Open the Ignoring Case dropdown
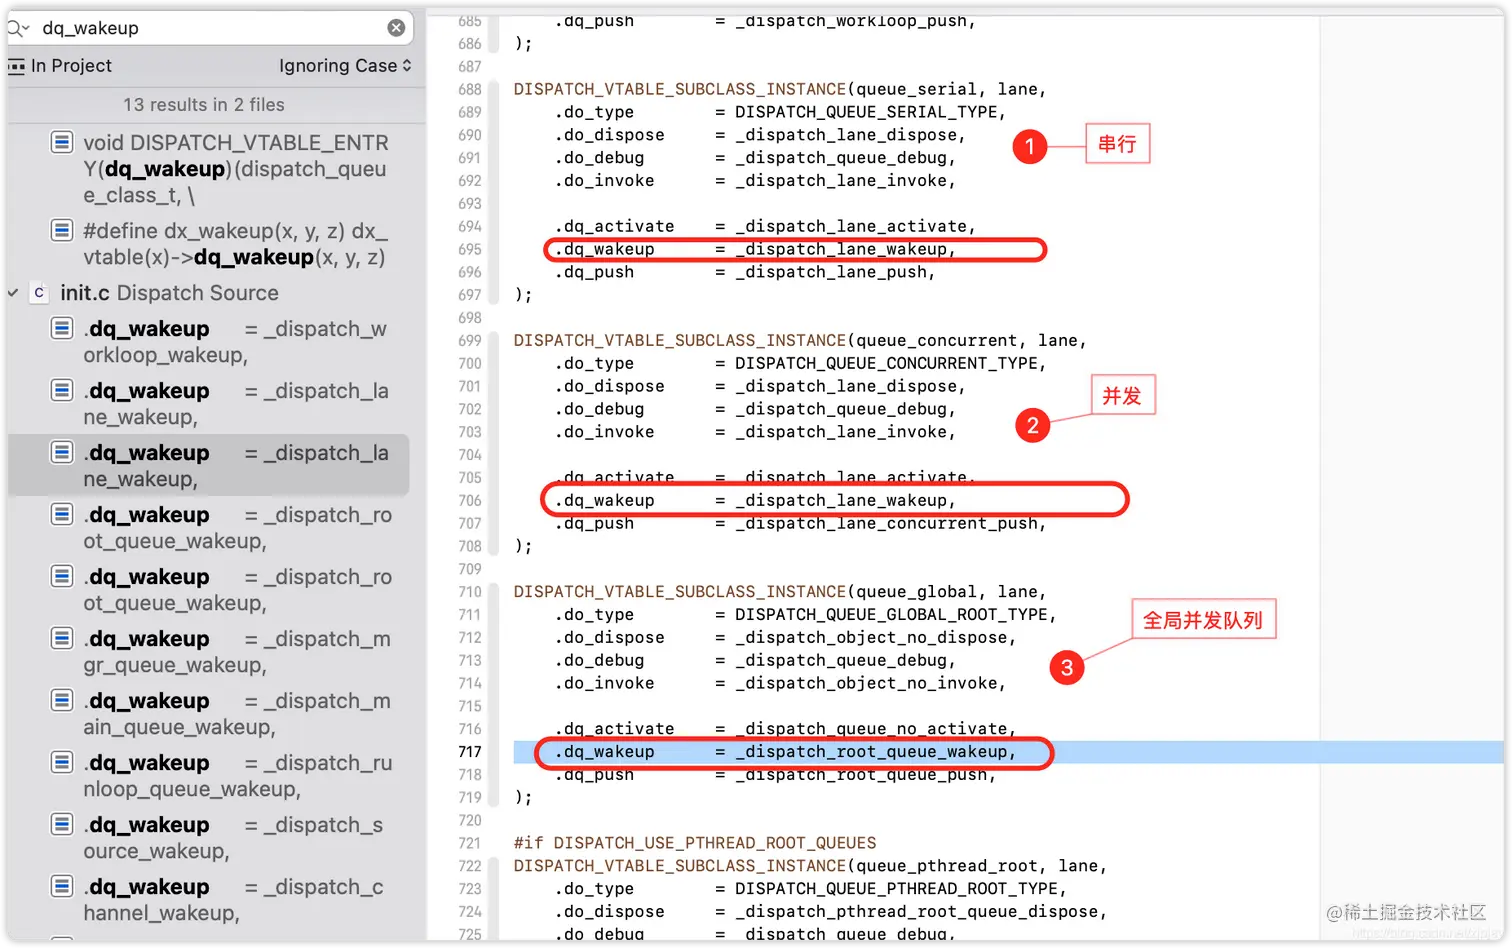This screenshot has width=1512, height=948. 345,66
